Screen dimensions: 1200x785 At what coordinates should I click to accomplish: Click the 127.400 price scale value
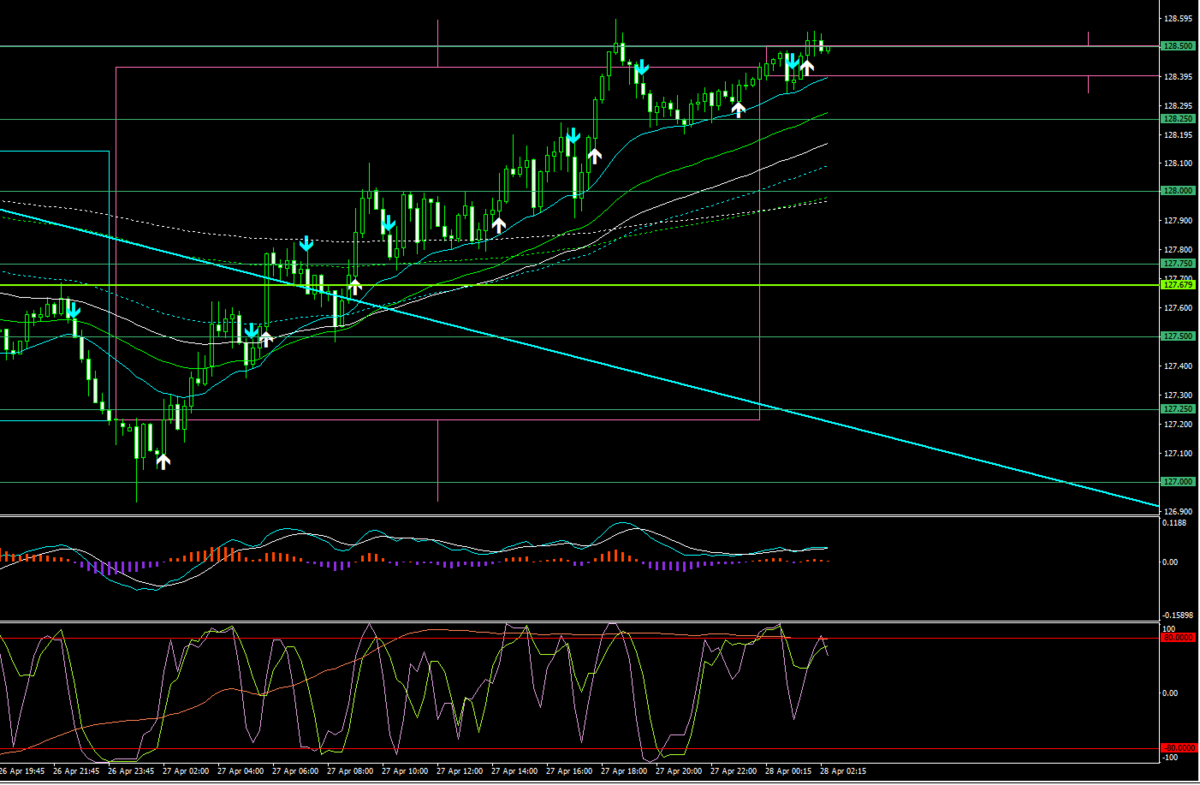click(1178, 367)
